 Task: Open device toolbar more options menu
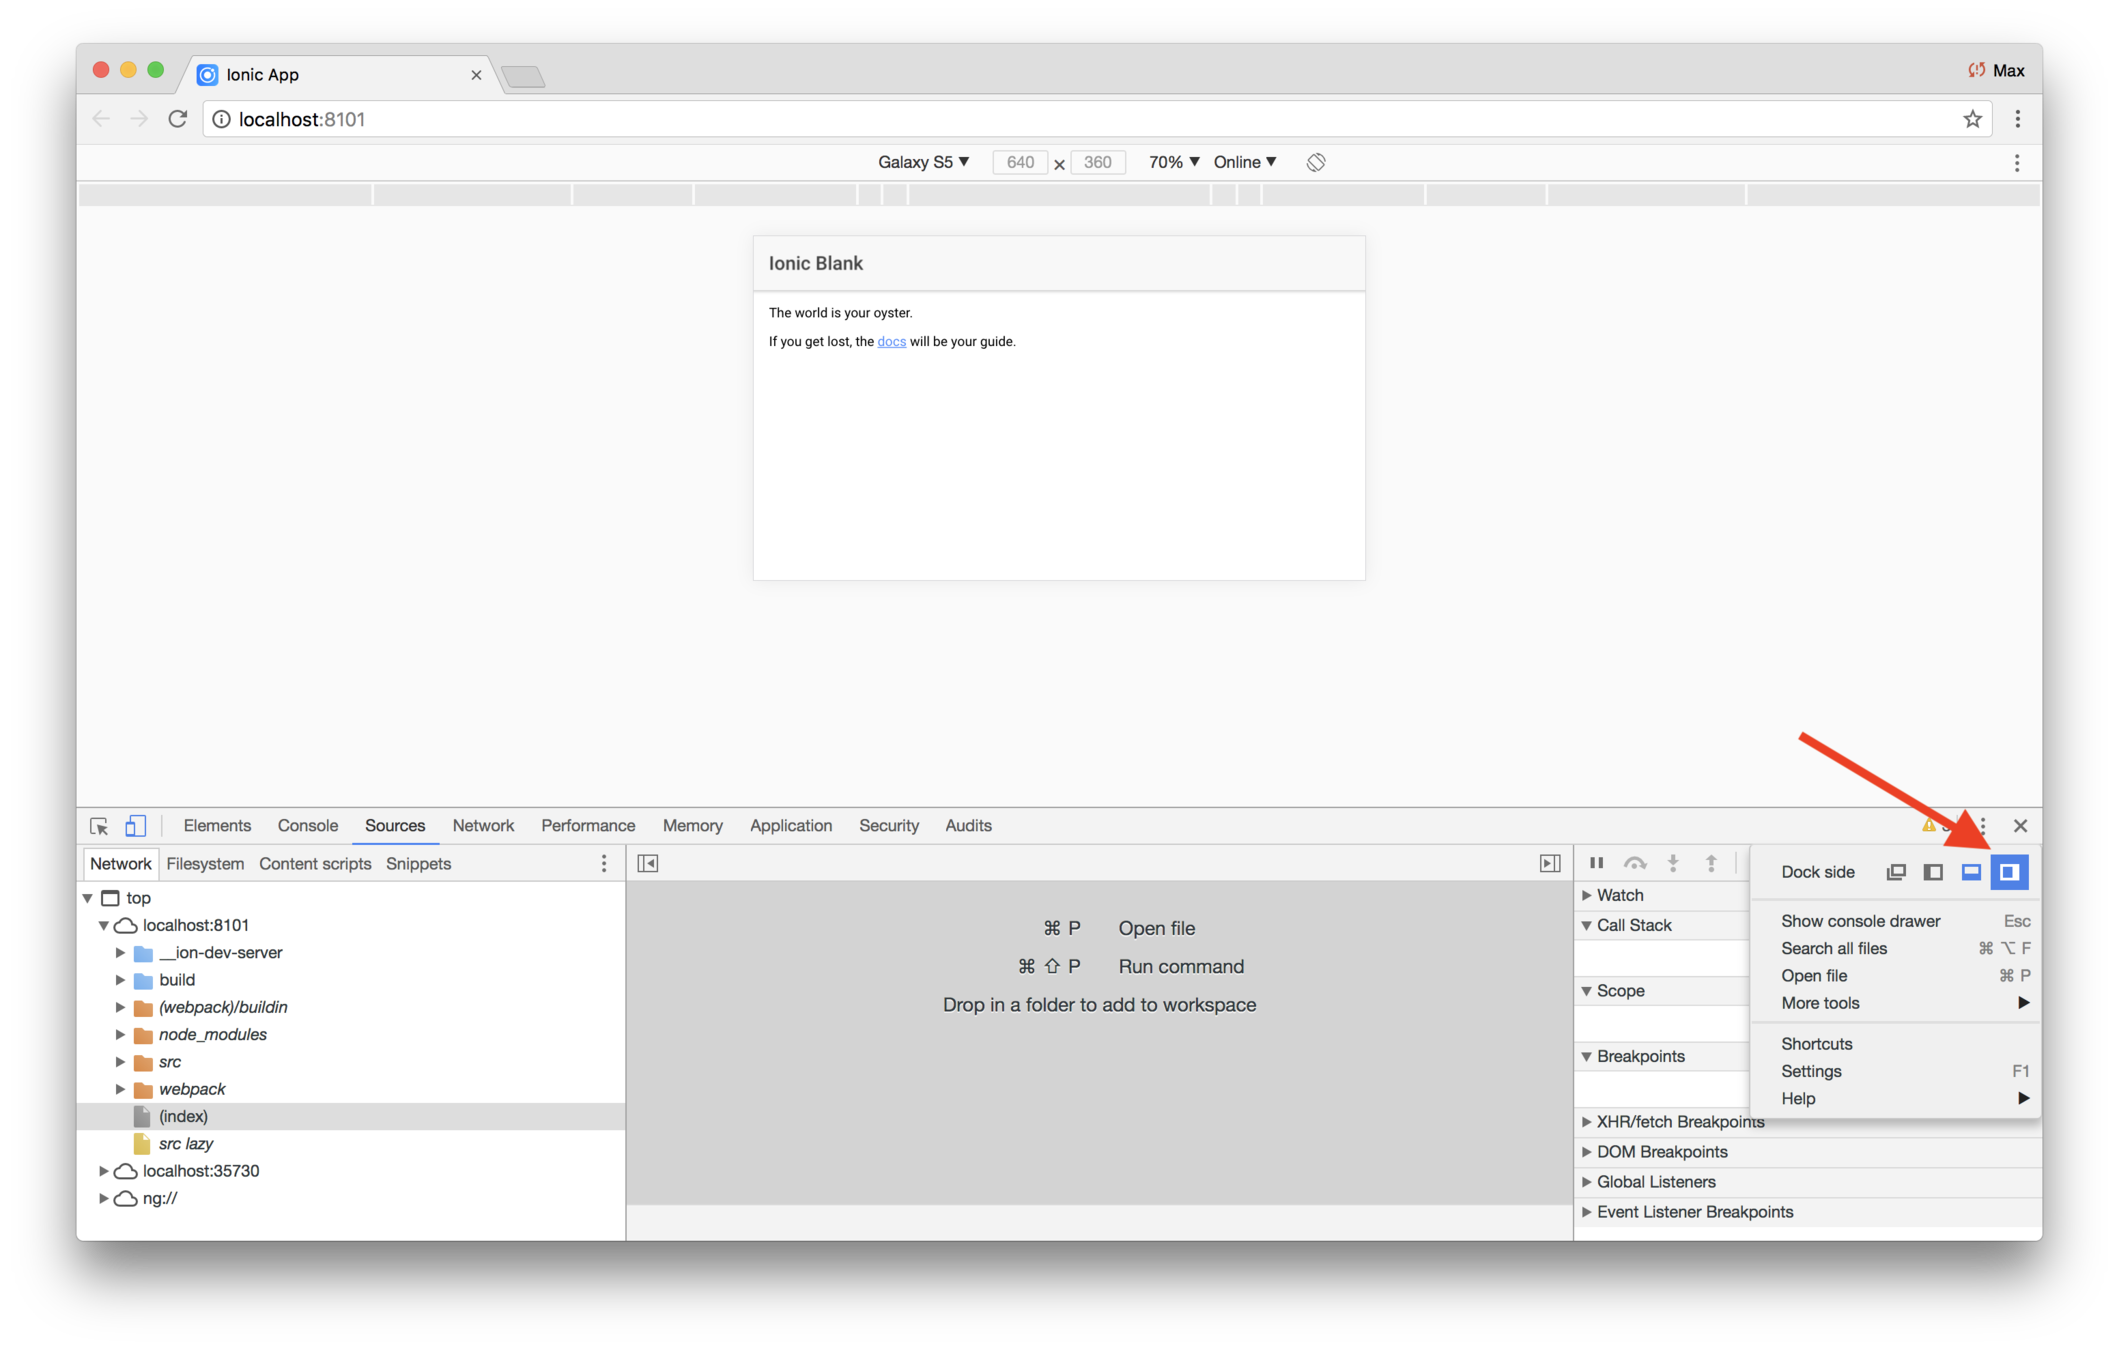pyautogui.click(x=2017, y=163)
